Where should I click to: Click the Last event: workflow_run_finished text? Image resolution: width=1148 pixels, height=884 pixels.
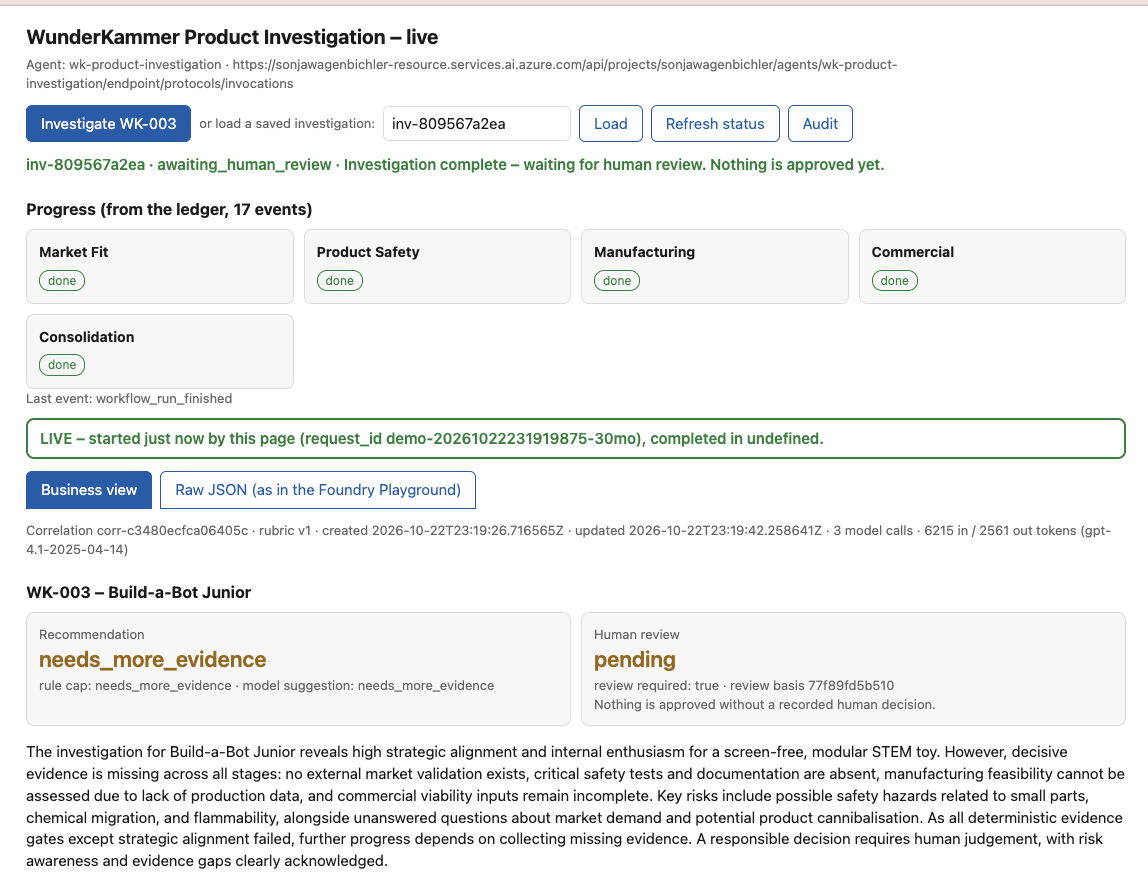pos(129,398)
